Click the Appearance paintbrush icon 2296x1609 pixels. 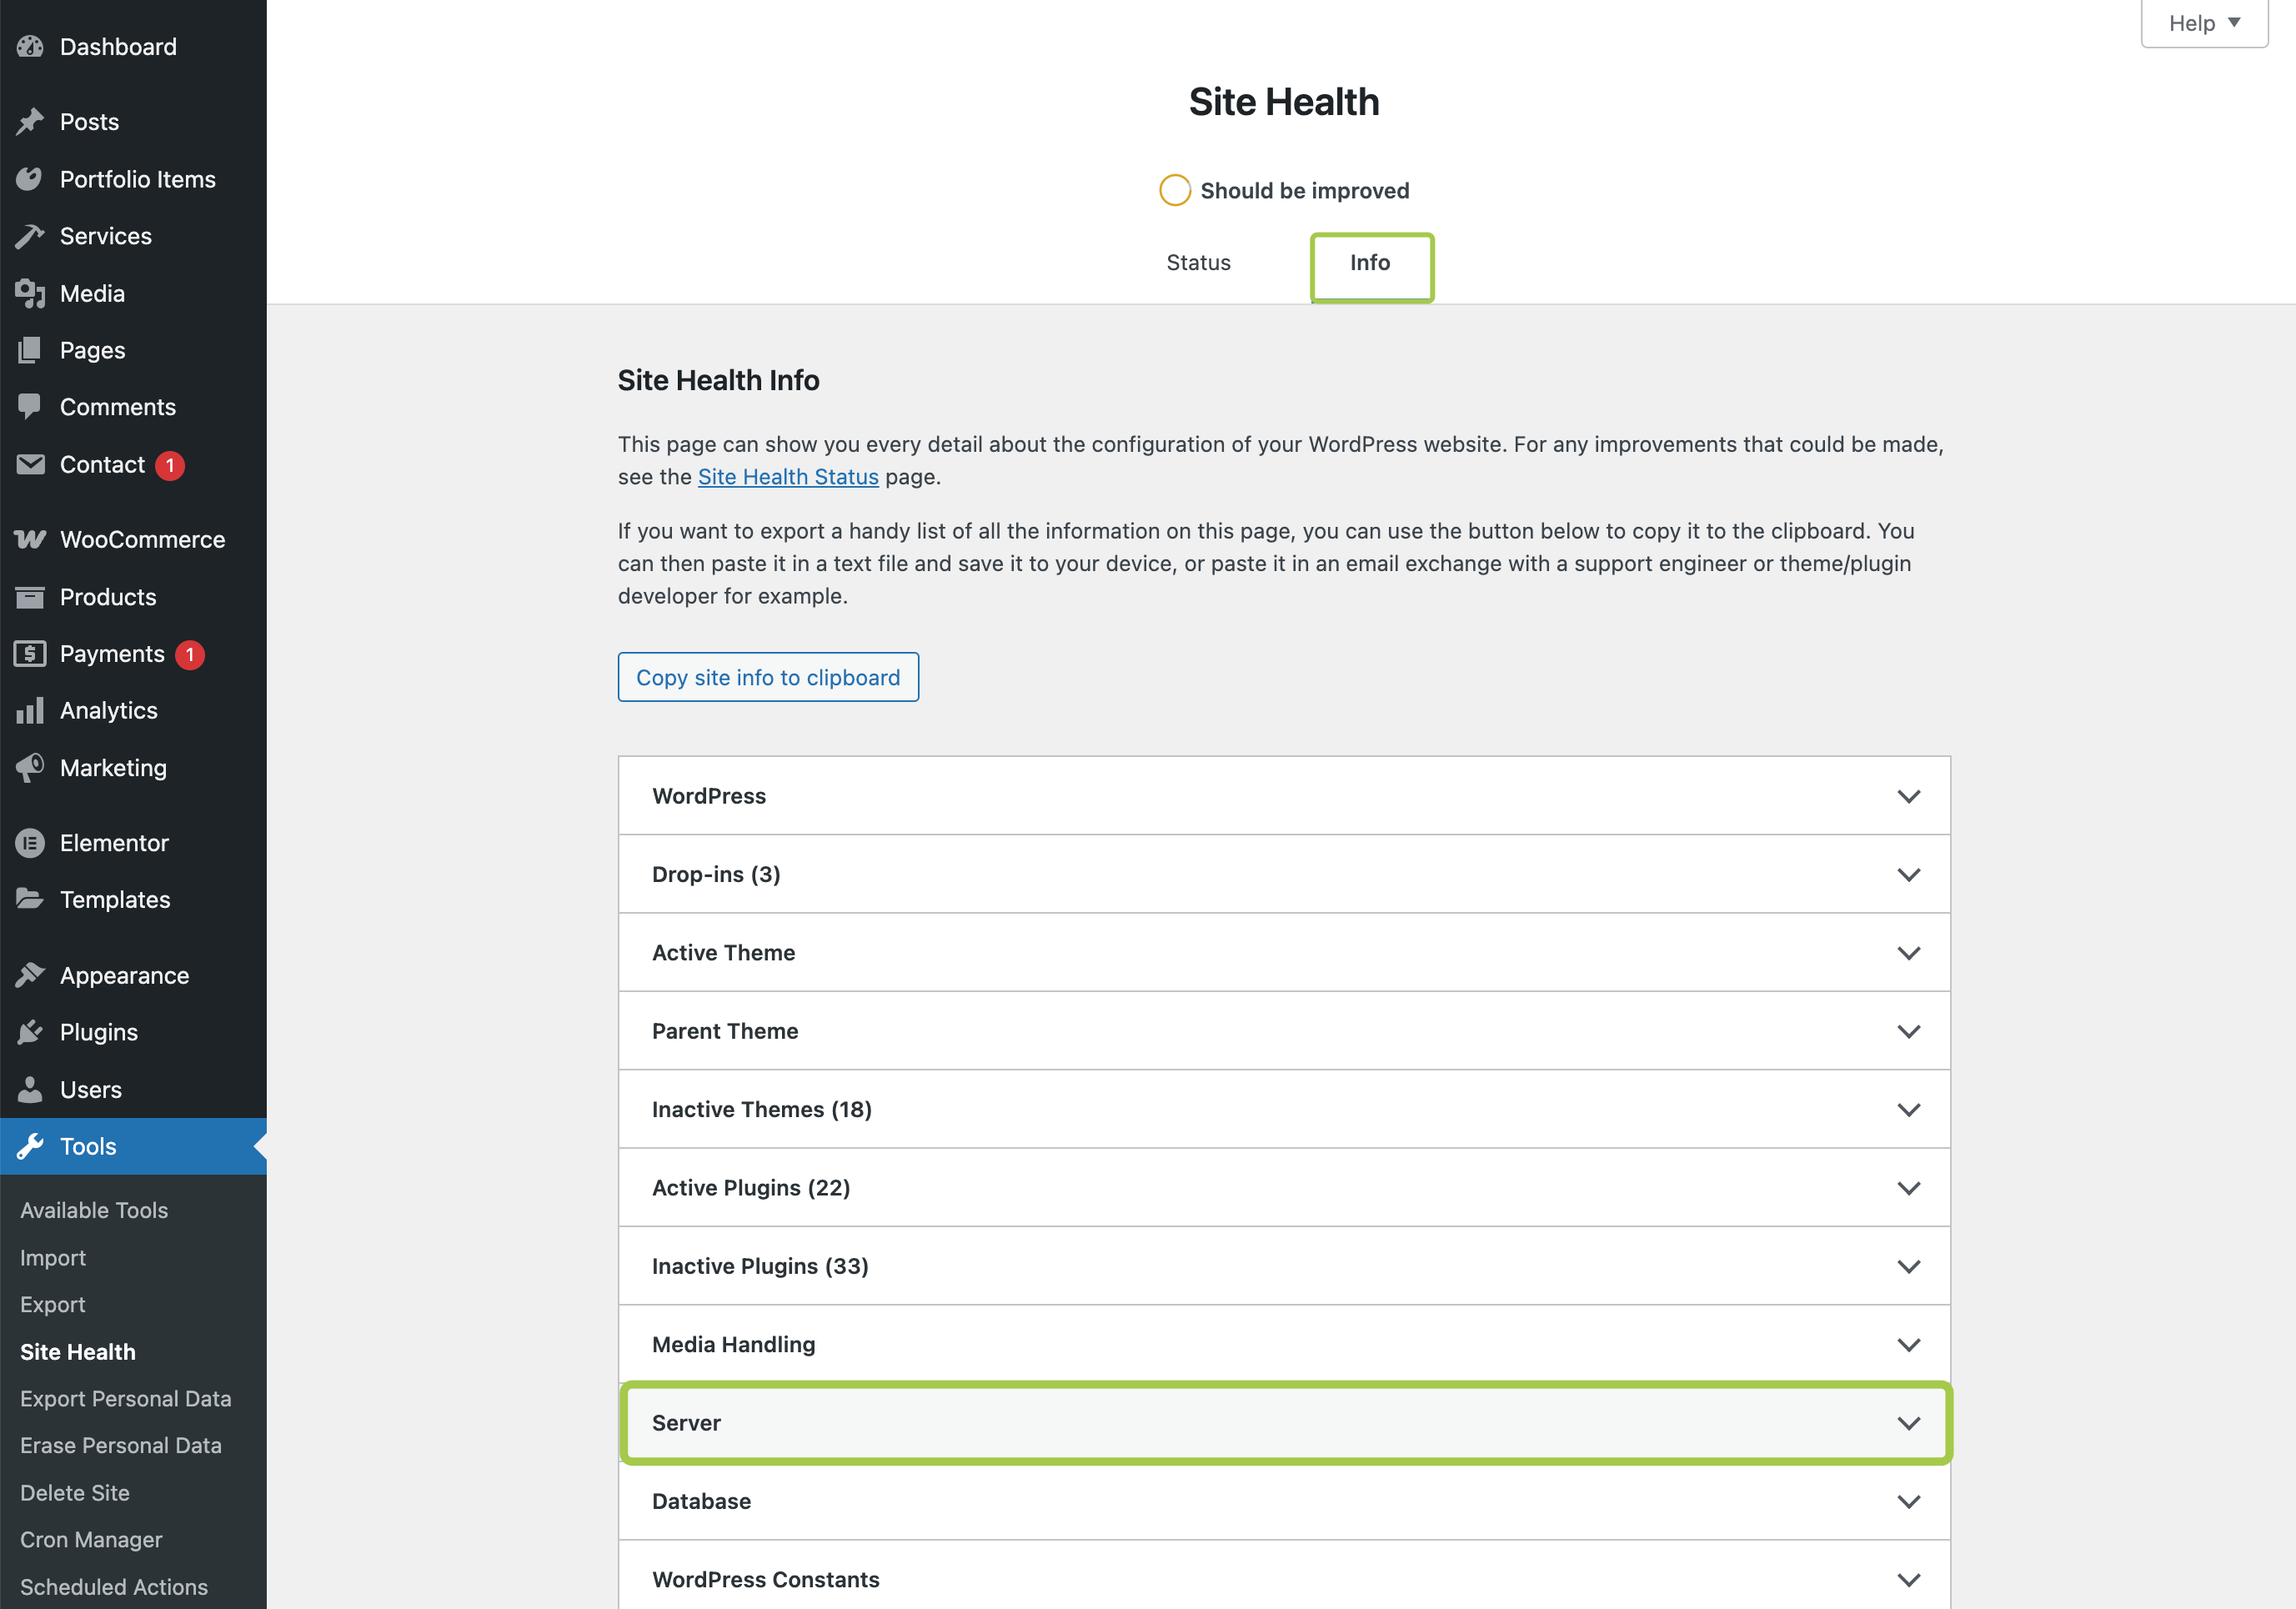pyautogui.click(x=30, y=975)
